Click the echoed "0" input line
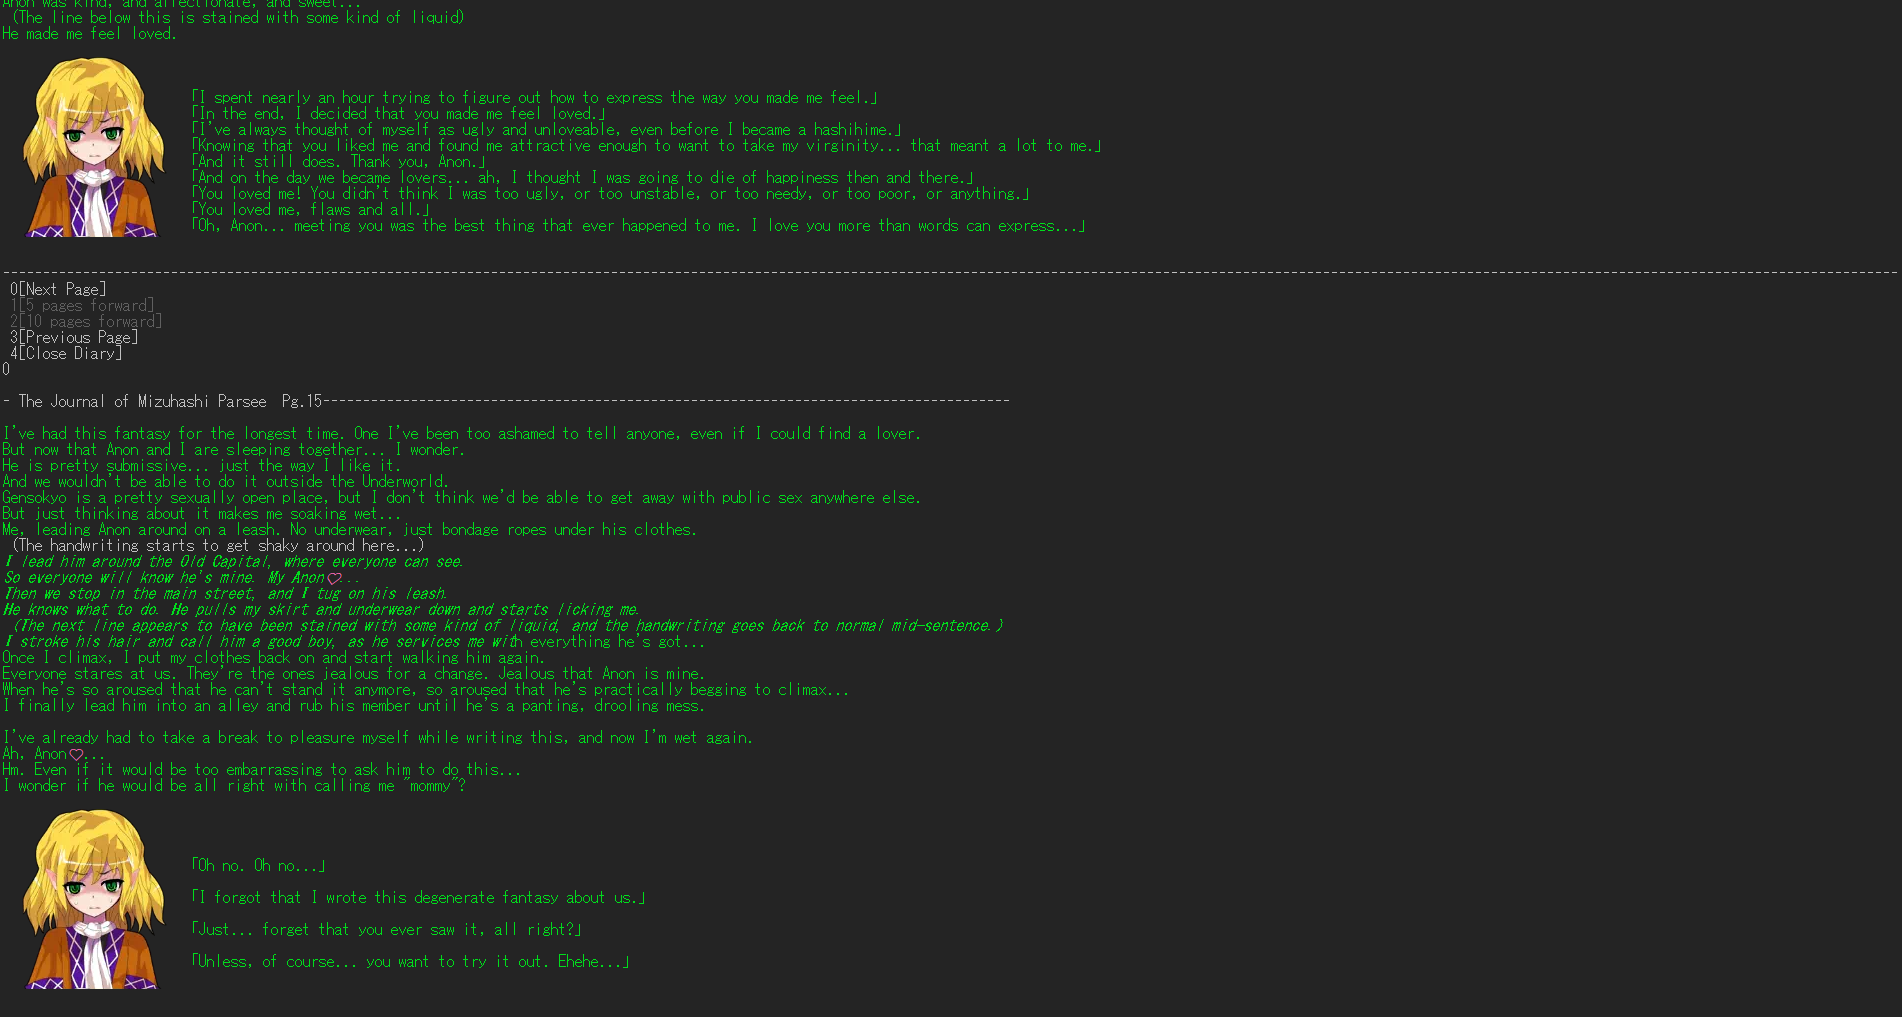The image size is (1902, 1017). 6,369
